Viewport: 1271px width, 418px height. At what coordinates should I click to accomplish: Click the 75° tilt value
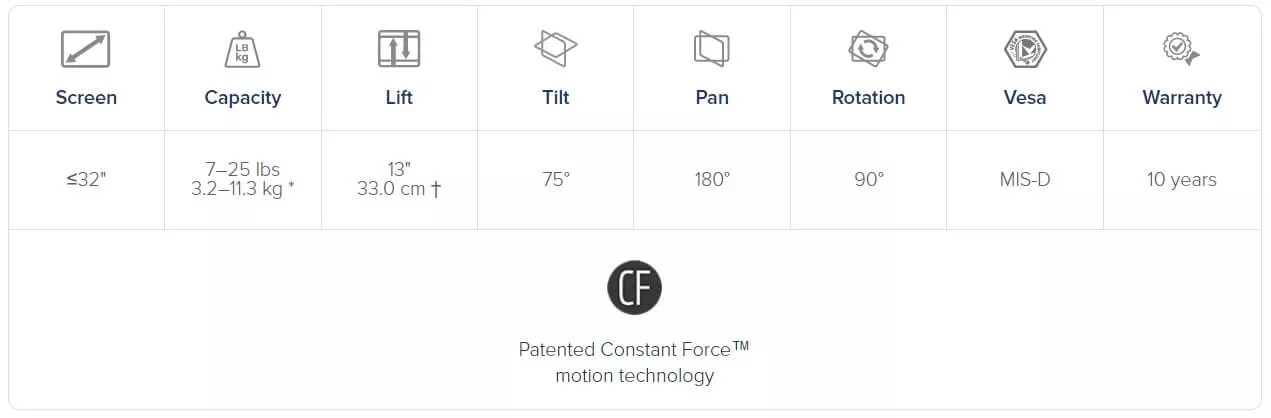(555, 180)
